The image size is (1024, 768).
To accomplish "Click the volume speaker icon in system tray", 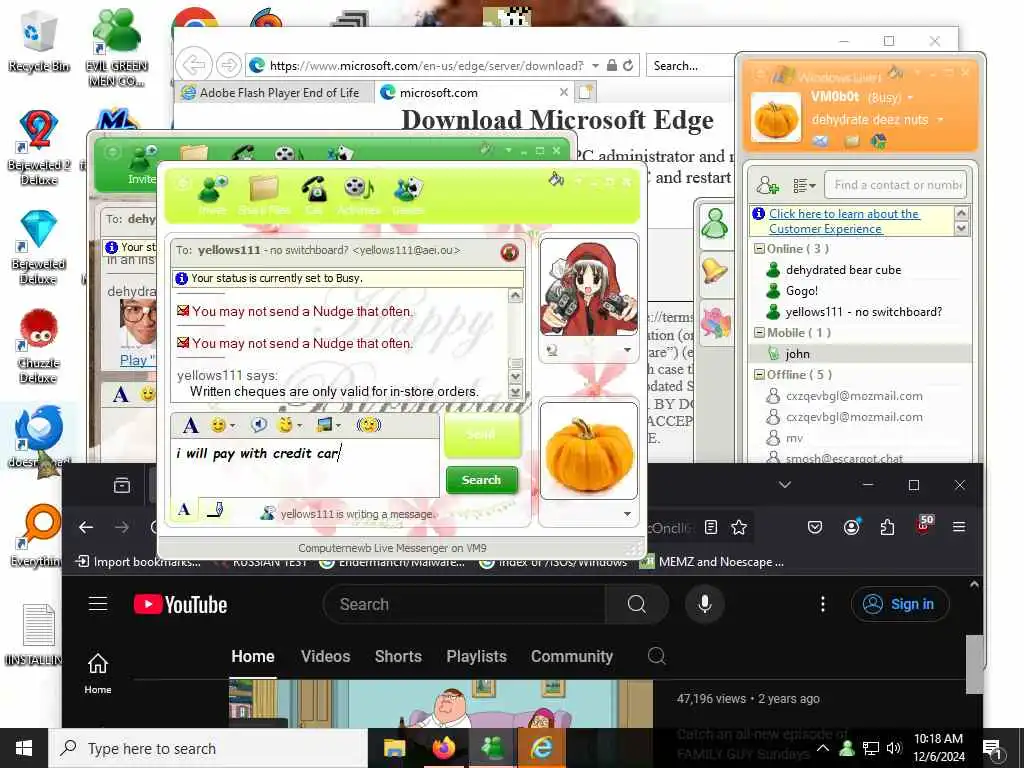I will (x=894, y=748).
